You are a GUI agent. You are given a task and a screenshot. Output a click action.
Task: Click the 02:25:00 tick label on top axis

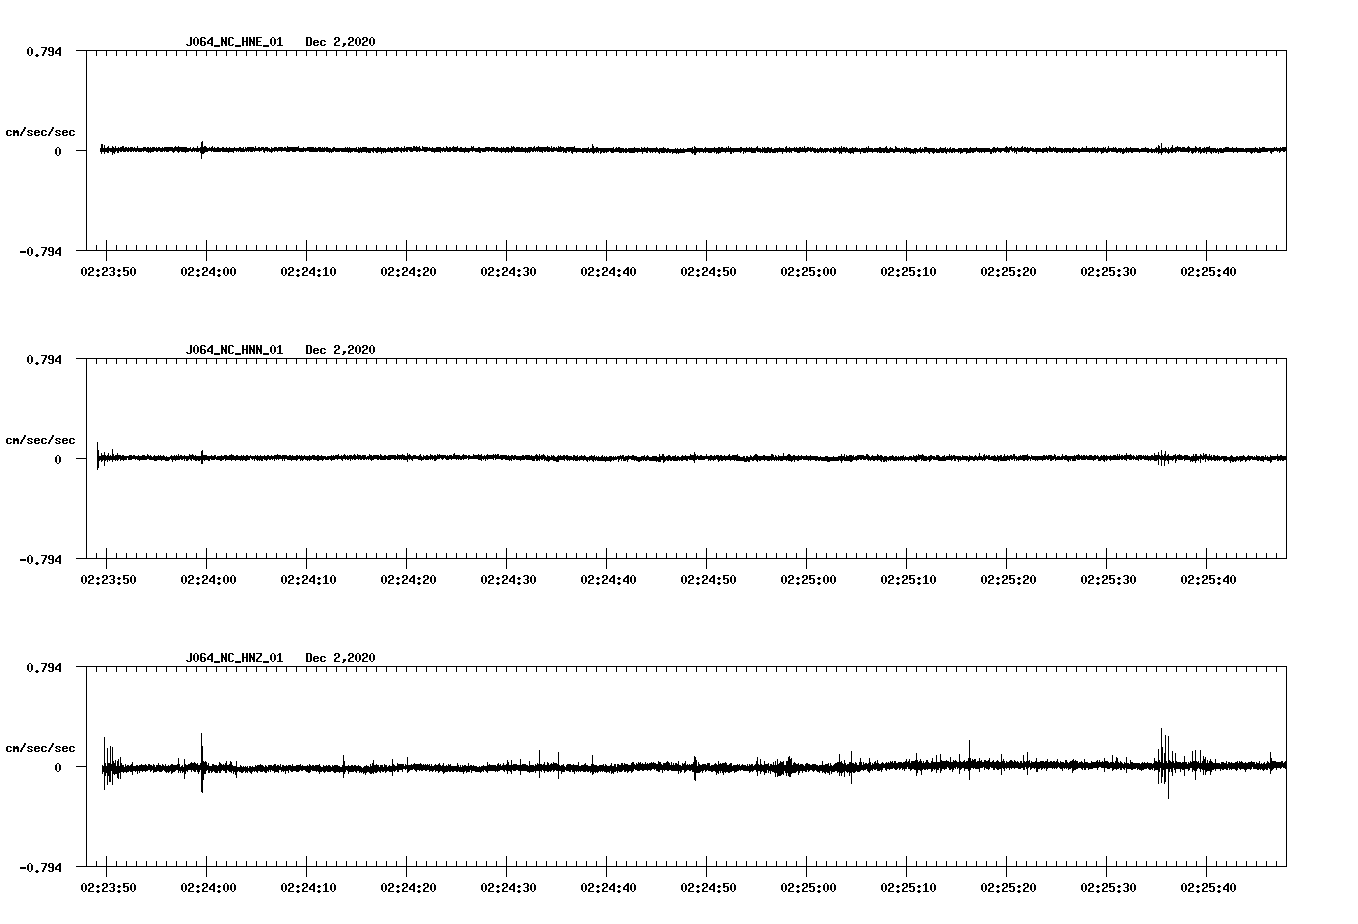[811, 270]
